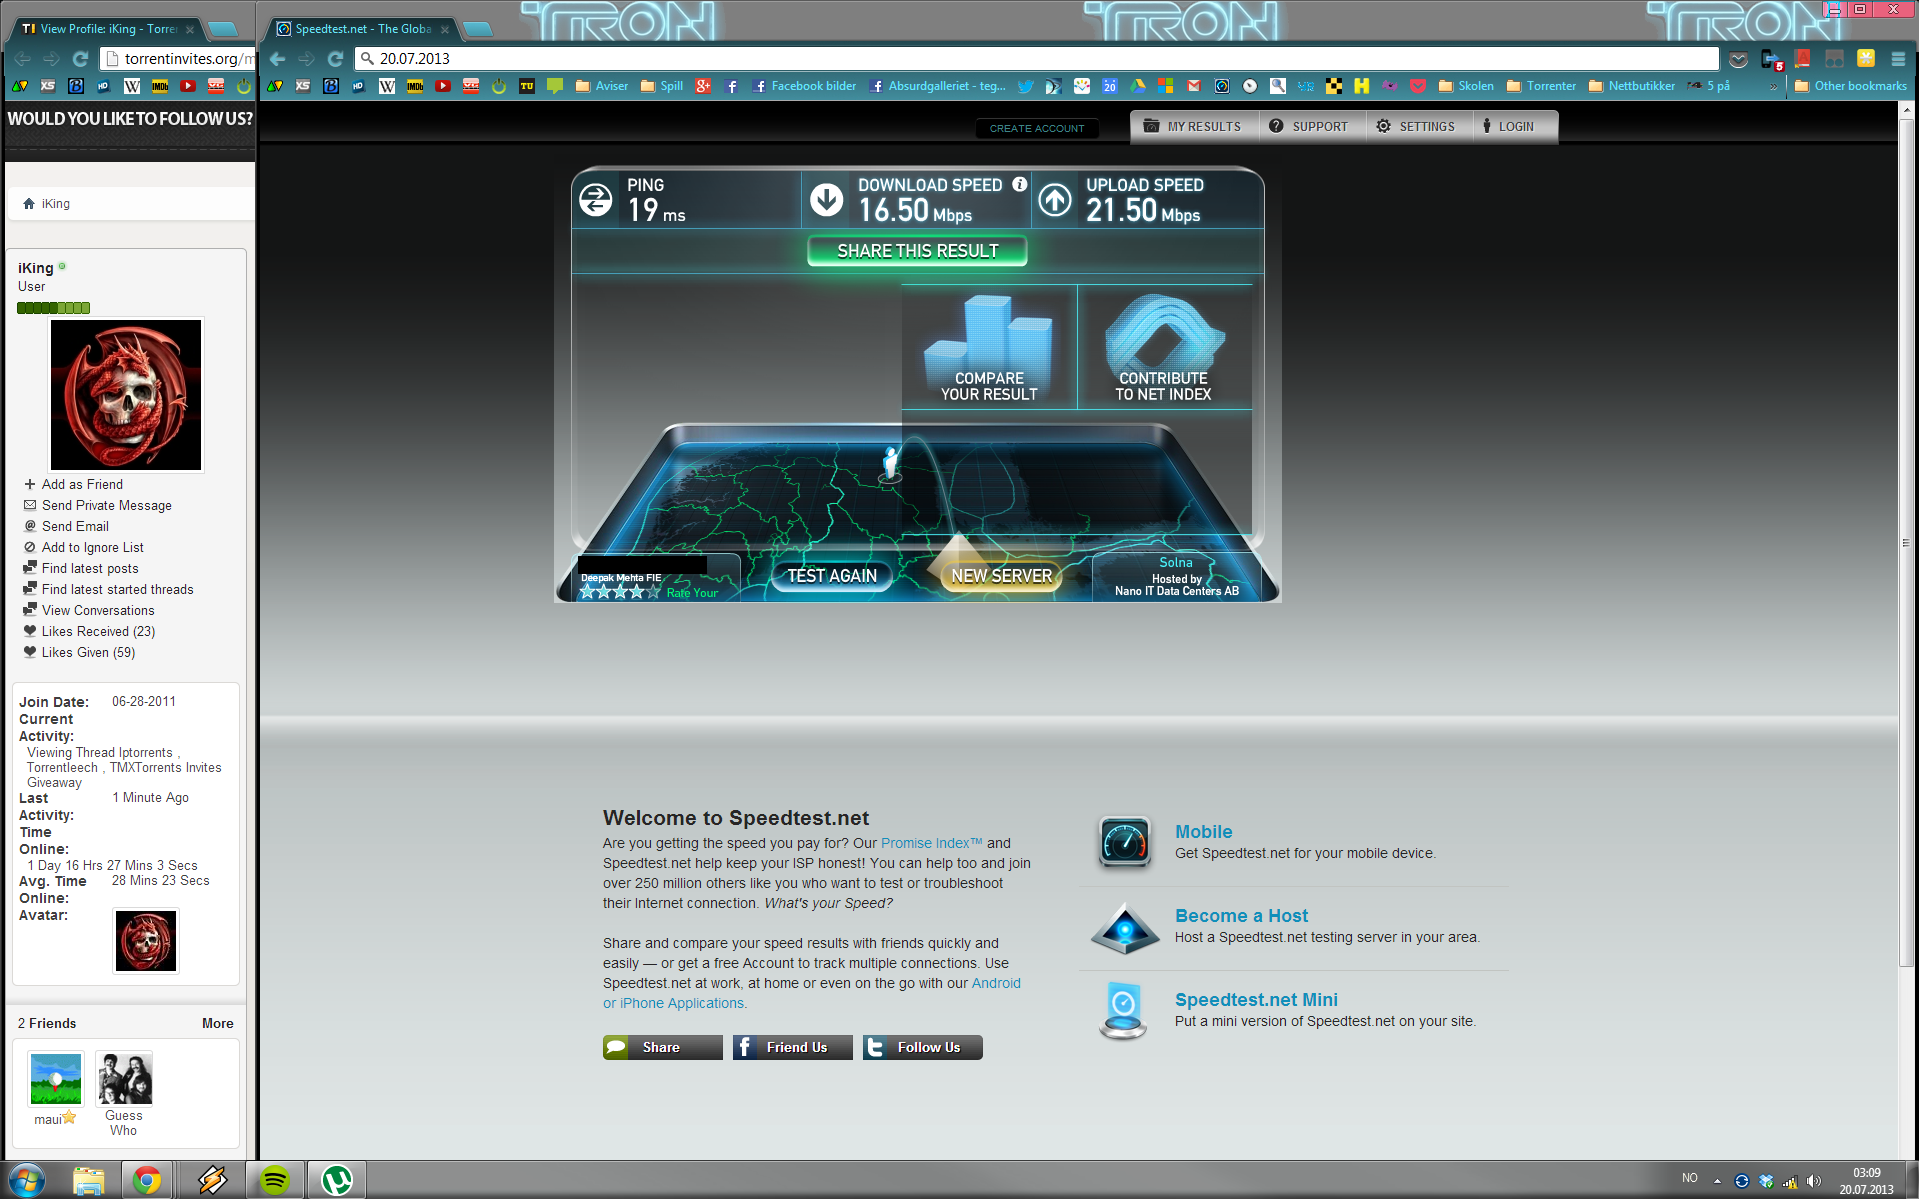Click the Speedtest page vertical scrollbar

click(x=1906, y=542)
